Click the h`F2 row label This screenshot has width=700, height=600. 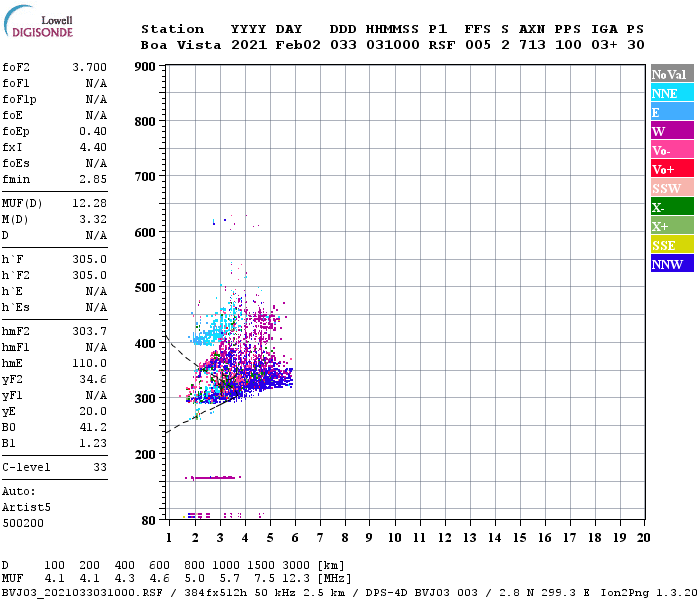[16, 275]
